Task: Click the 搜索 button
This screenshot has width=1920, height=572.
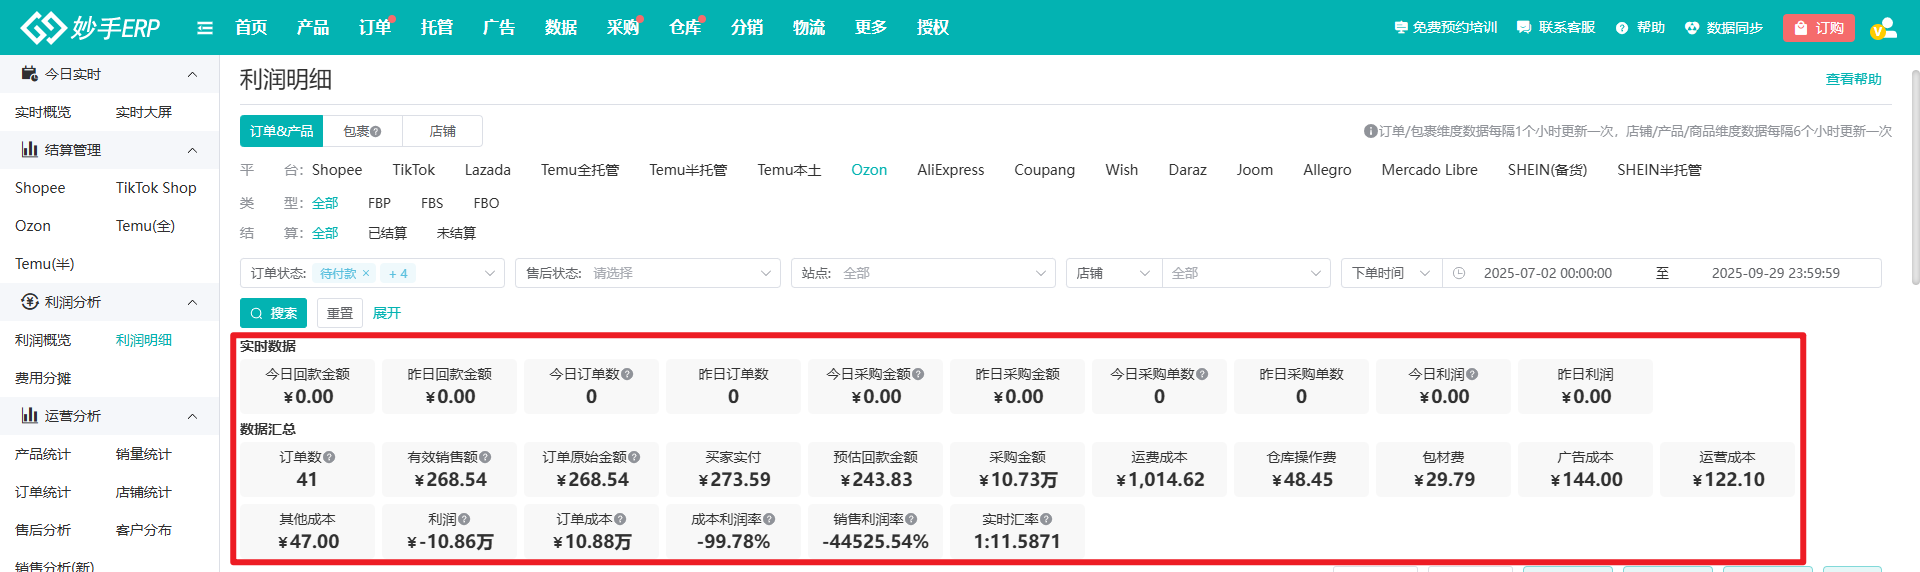Action: tap(273, 313)
